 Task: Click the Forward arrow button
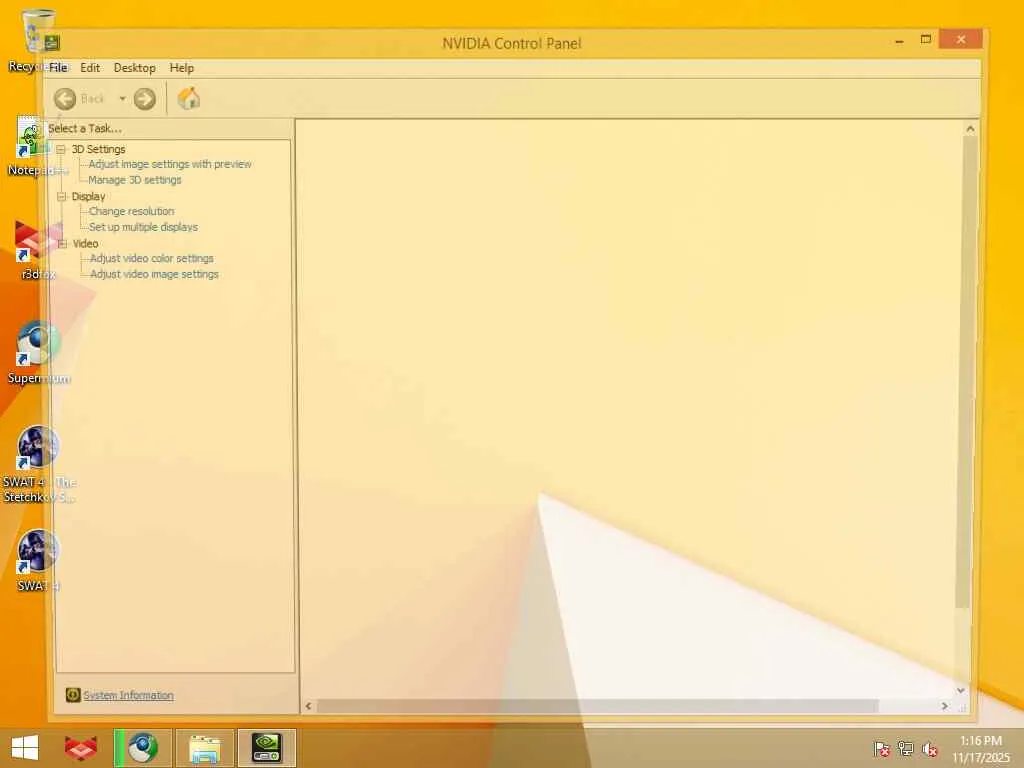pyautogui.click(x=144, y=99)
